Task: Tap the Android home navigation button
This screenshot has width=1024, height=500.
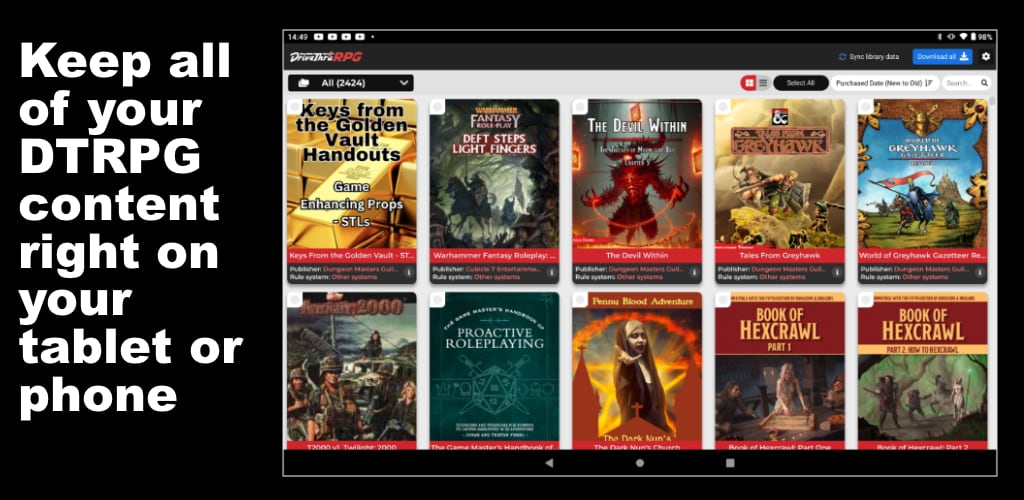Action: click(640, 463)
